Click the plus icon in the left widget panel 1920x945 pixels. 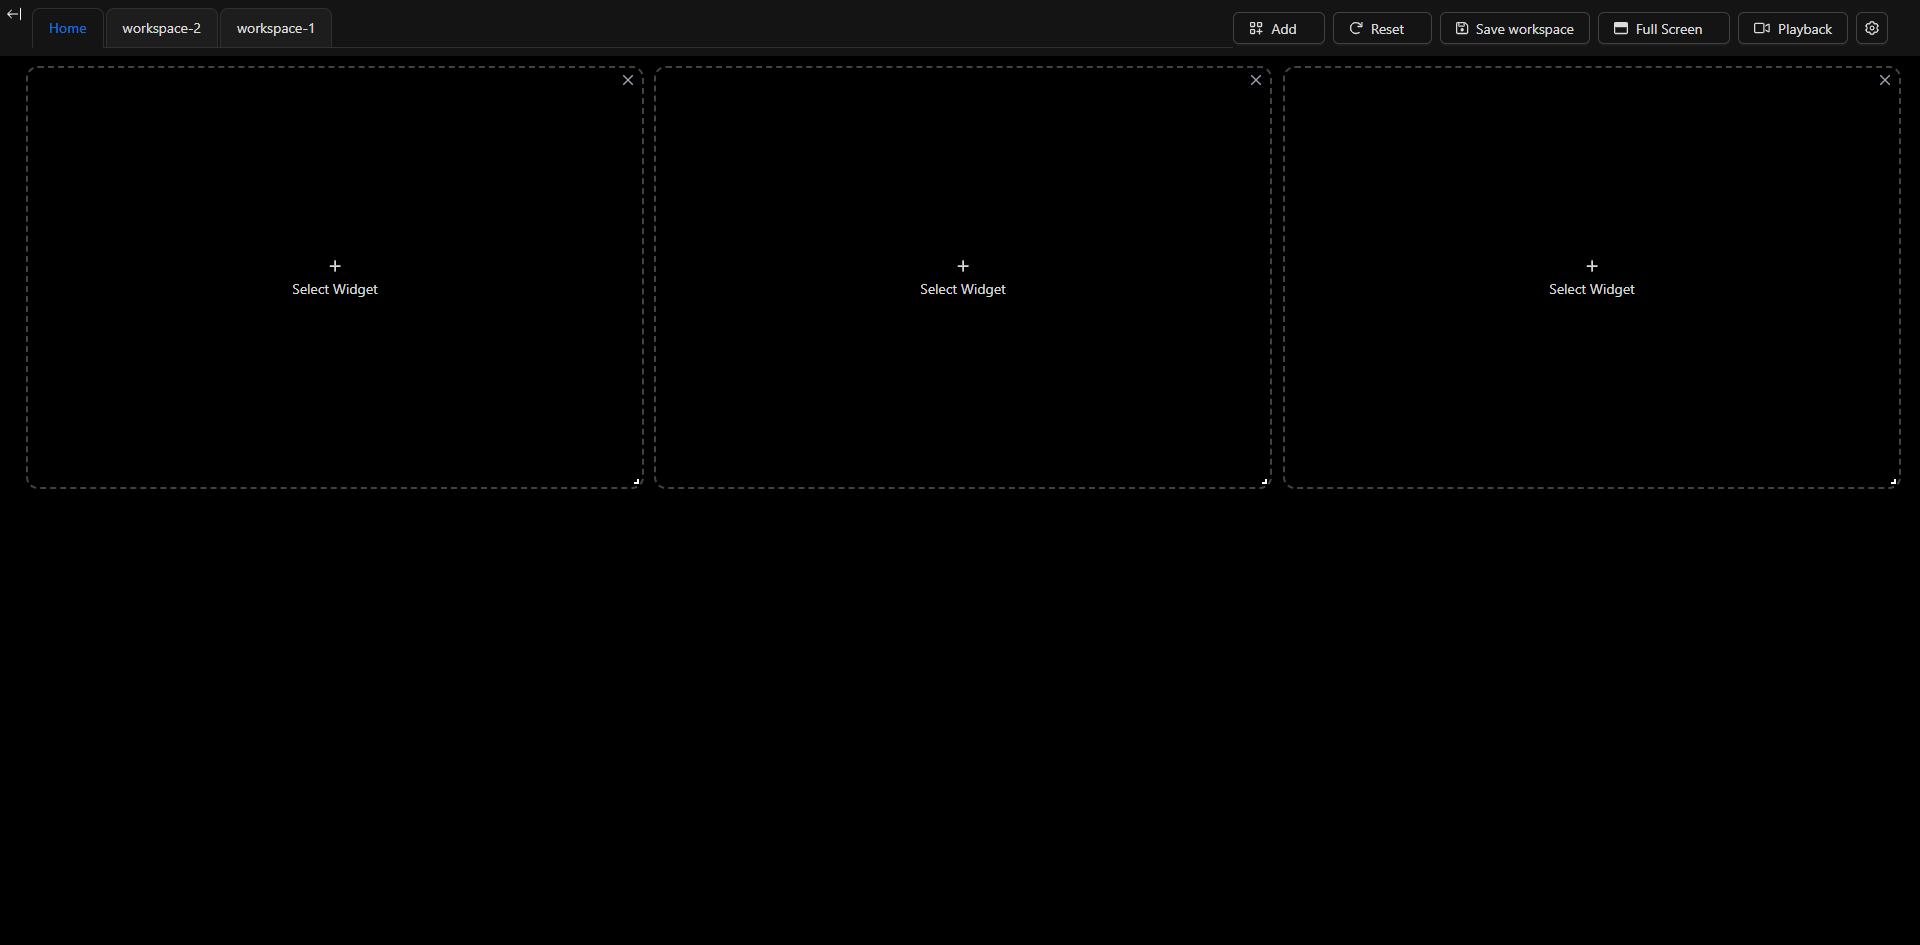[x=334, y=266]
